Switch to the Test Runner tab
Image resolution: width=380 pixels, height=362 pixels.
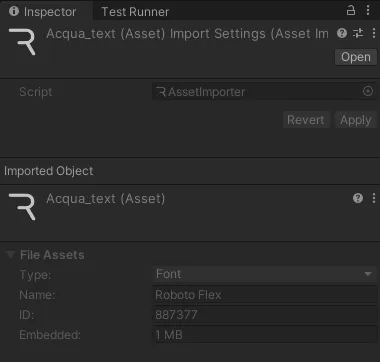tap(135, 12)
